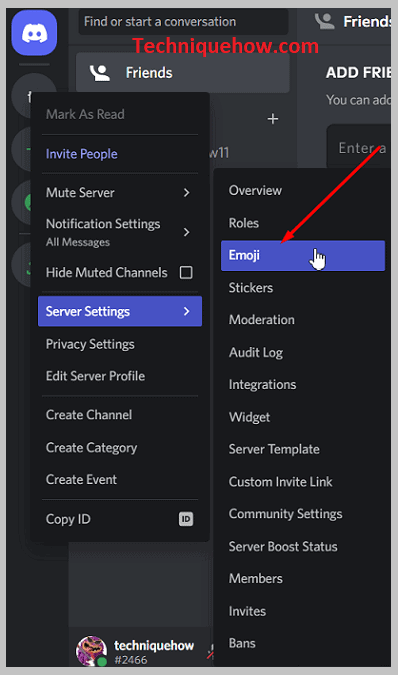
Task: Open Integrations submenu item
Action: pos(302,384)
